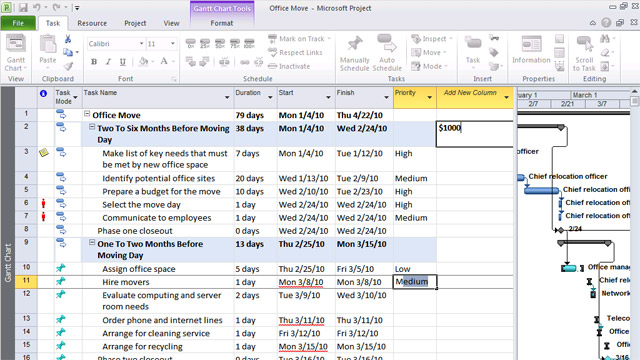The height and width of the screenshot is (360, 640).
Task: Click the Find binoculars icon
Action: (x=605, y=39)
